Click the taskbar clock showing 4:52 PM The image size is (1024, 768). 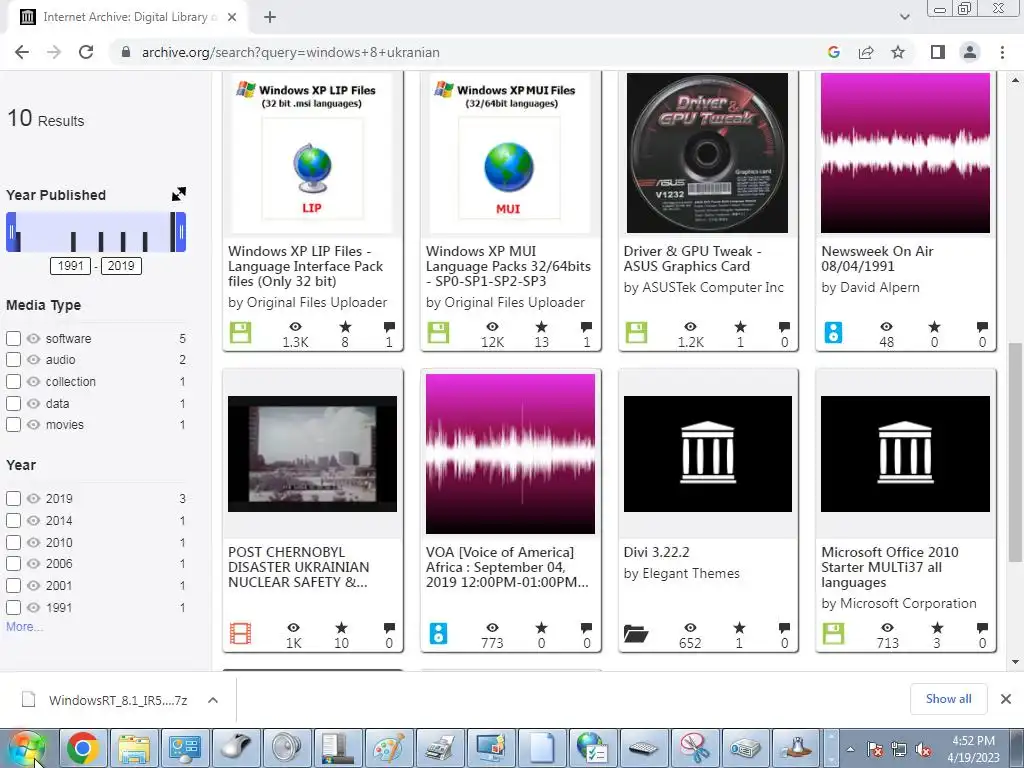coord(973,749)
